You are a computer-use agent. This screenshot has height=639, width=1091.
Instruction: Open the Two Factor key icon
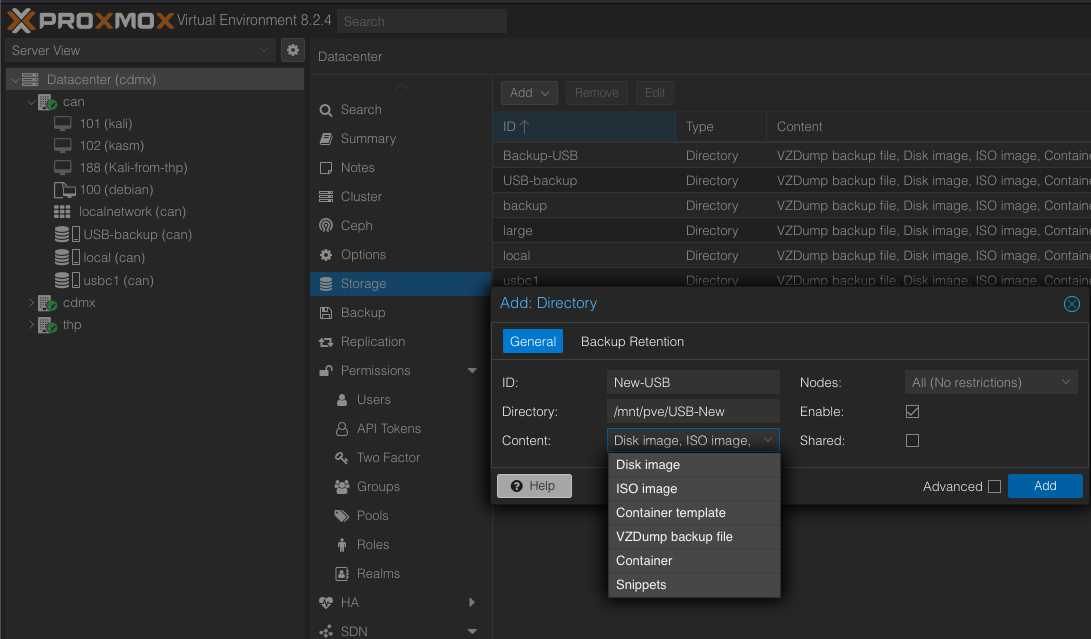340,458
